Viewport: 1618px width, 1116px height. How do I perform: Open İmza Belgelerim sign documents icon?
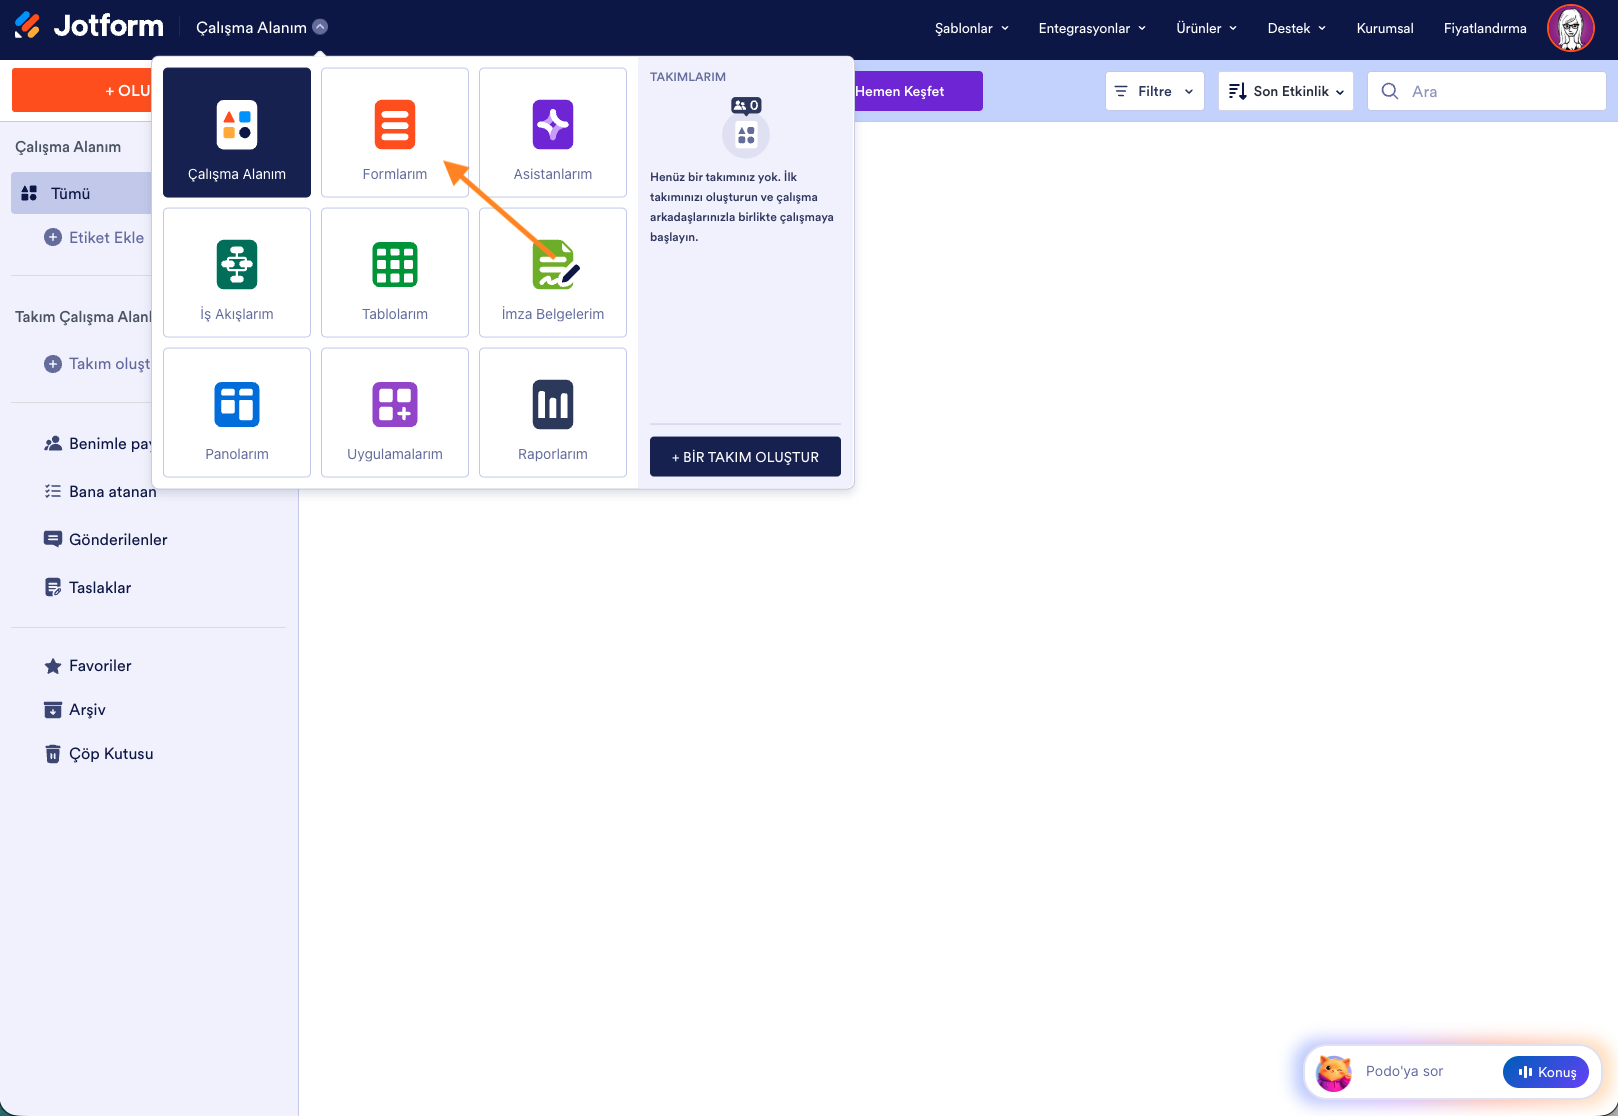point(555,265)
